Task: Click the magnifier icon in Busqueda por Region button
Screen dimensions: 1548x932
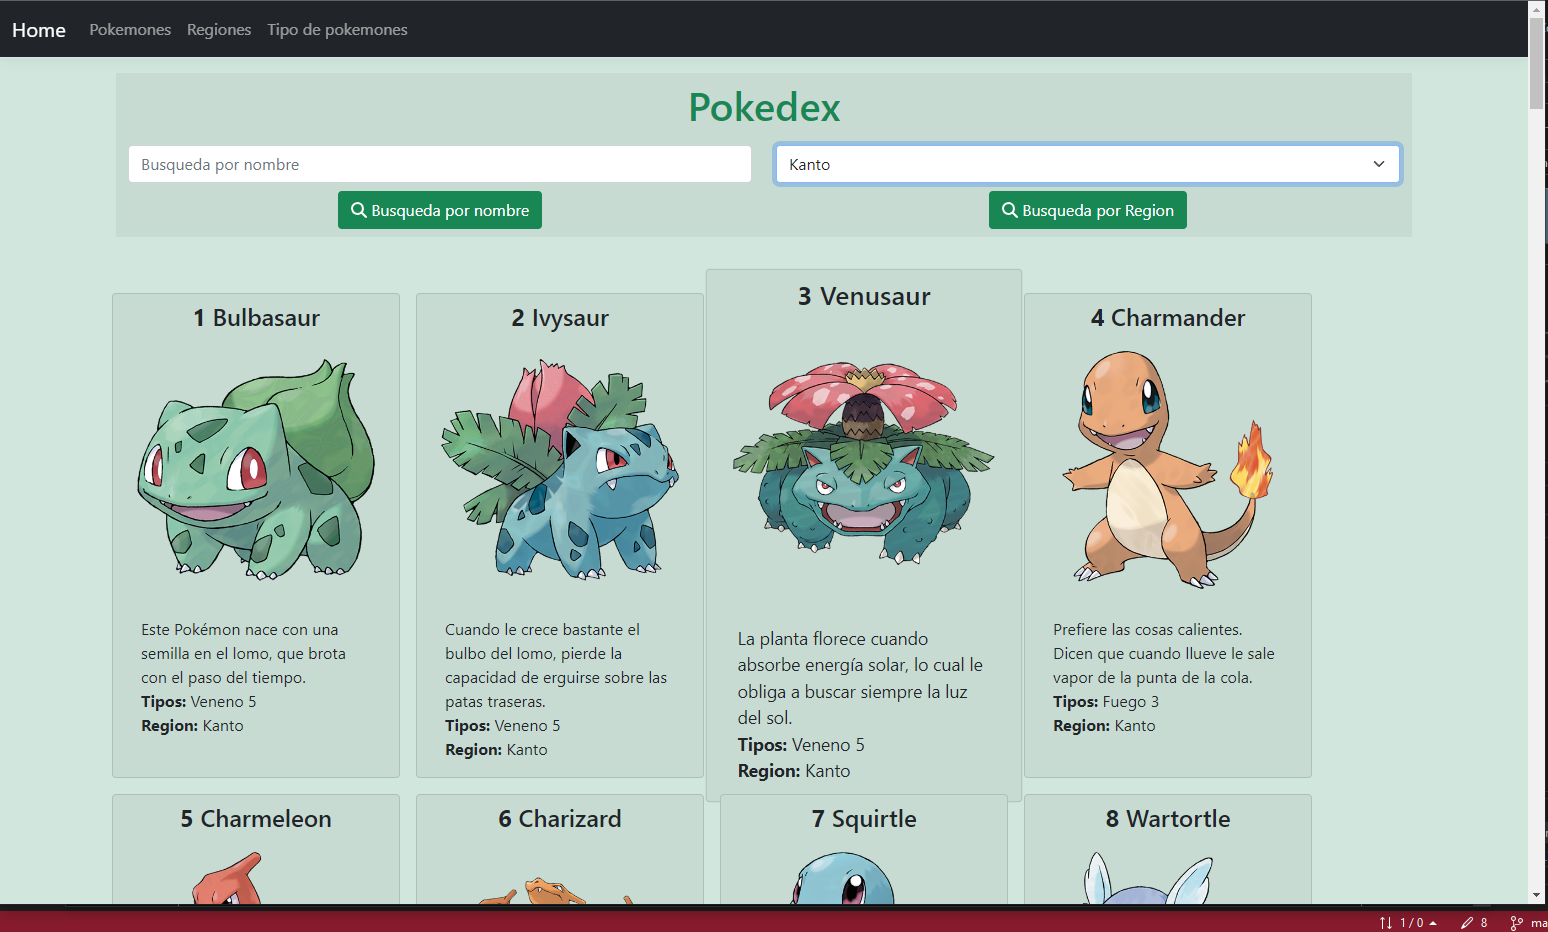Action: click(x=1009, y=210)
